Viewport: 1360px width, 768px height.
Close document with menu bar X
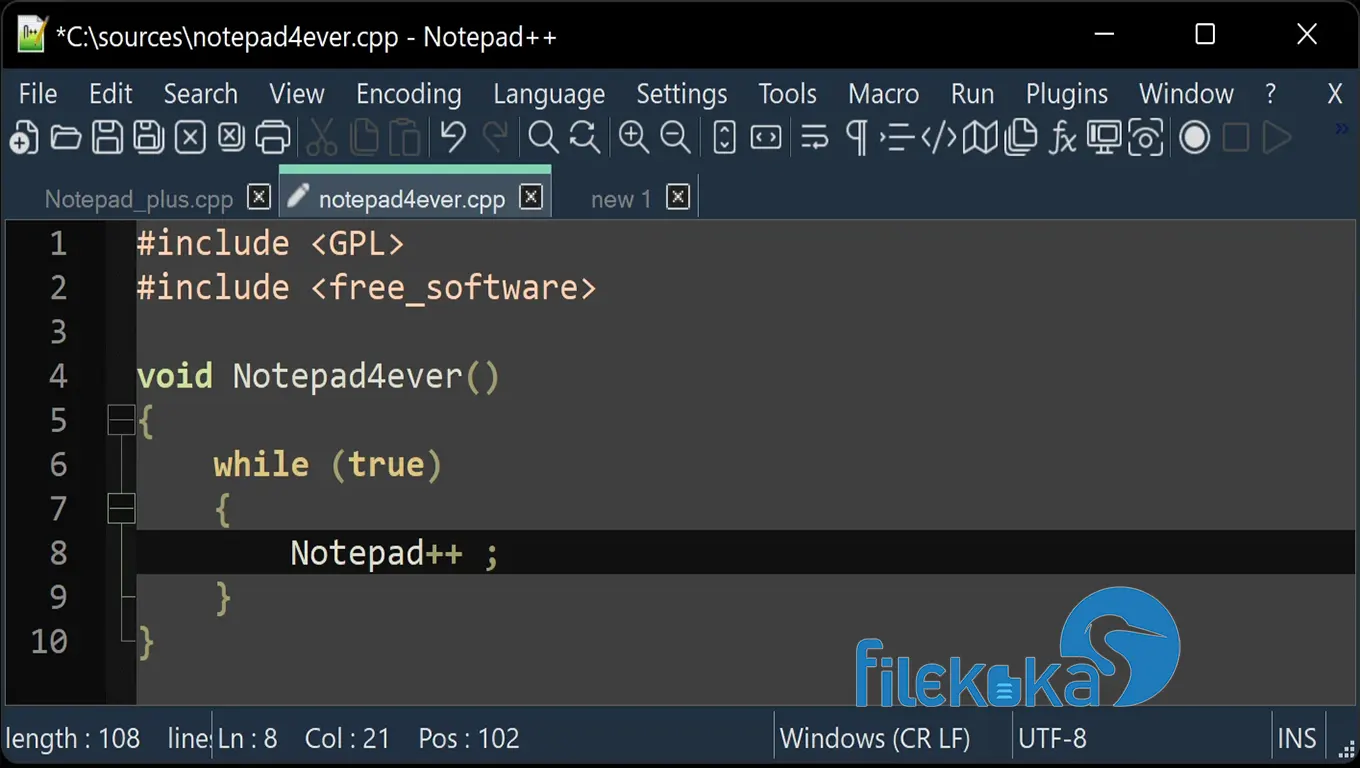pyautogui.click(x=1335, y=94)
